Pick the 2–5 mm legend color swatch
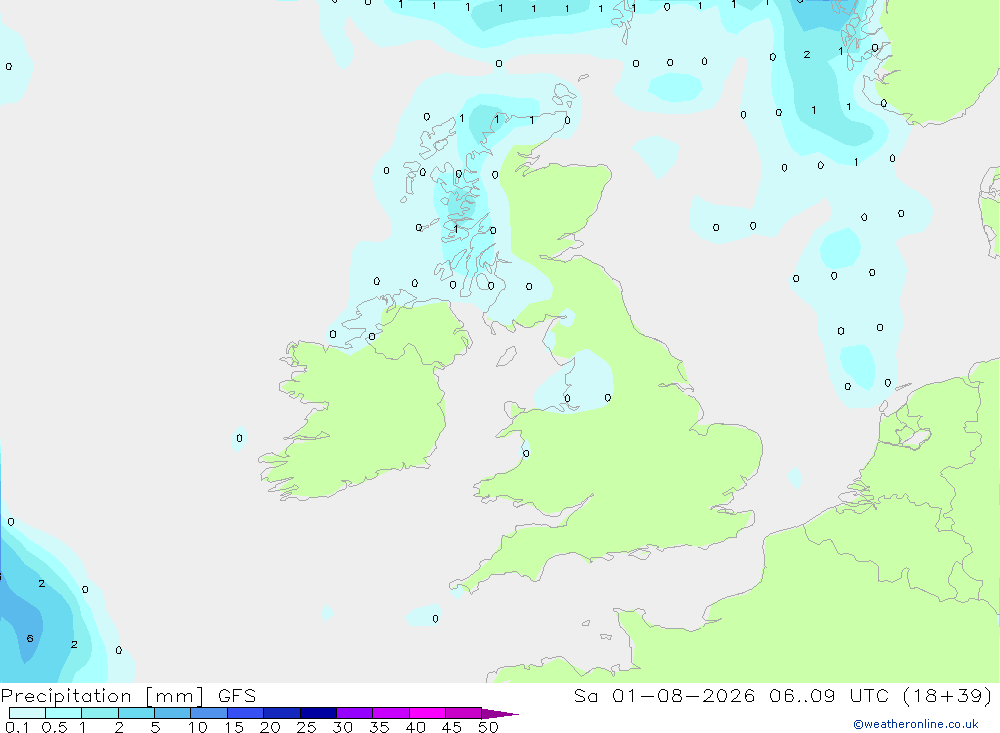Screen dimensions: 1000x733 pos(136,713)
